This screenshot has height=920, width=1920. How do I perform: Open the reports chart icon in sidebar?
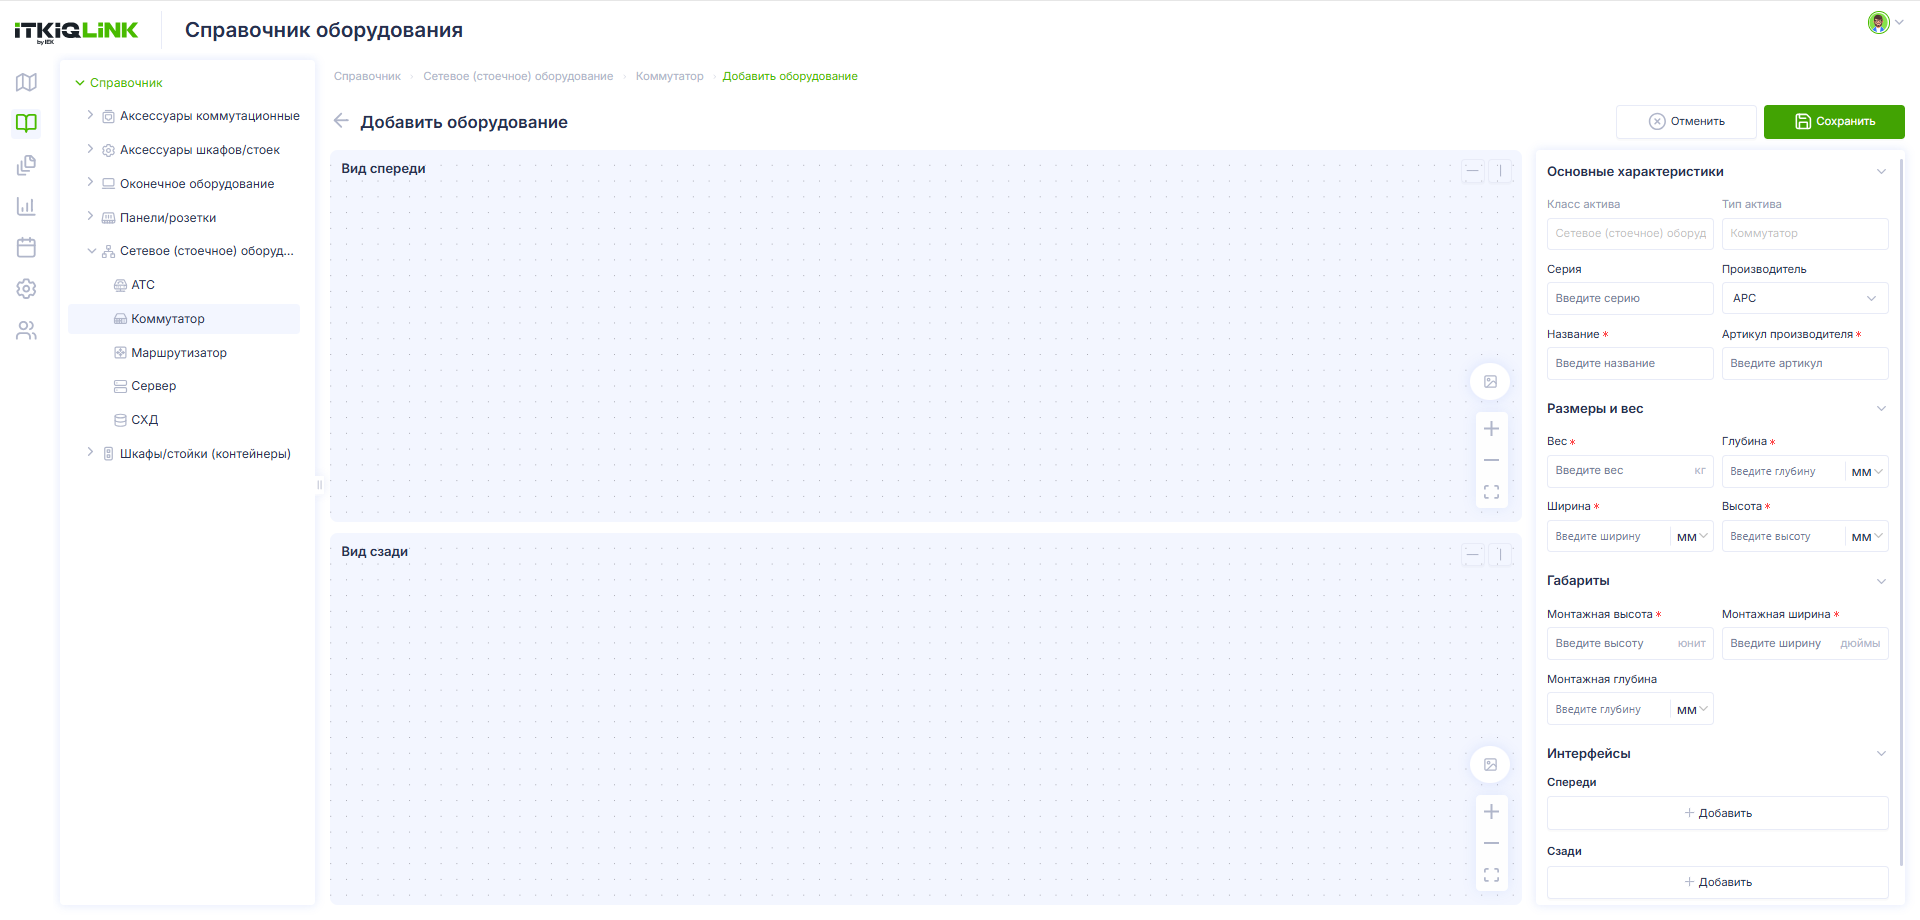pos(27,206)
